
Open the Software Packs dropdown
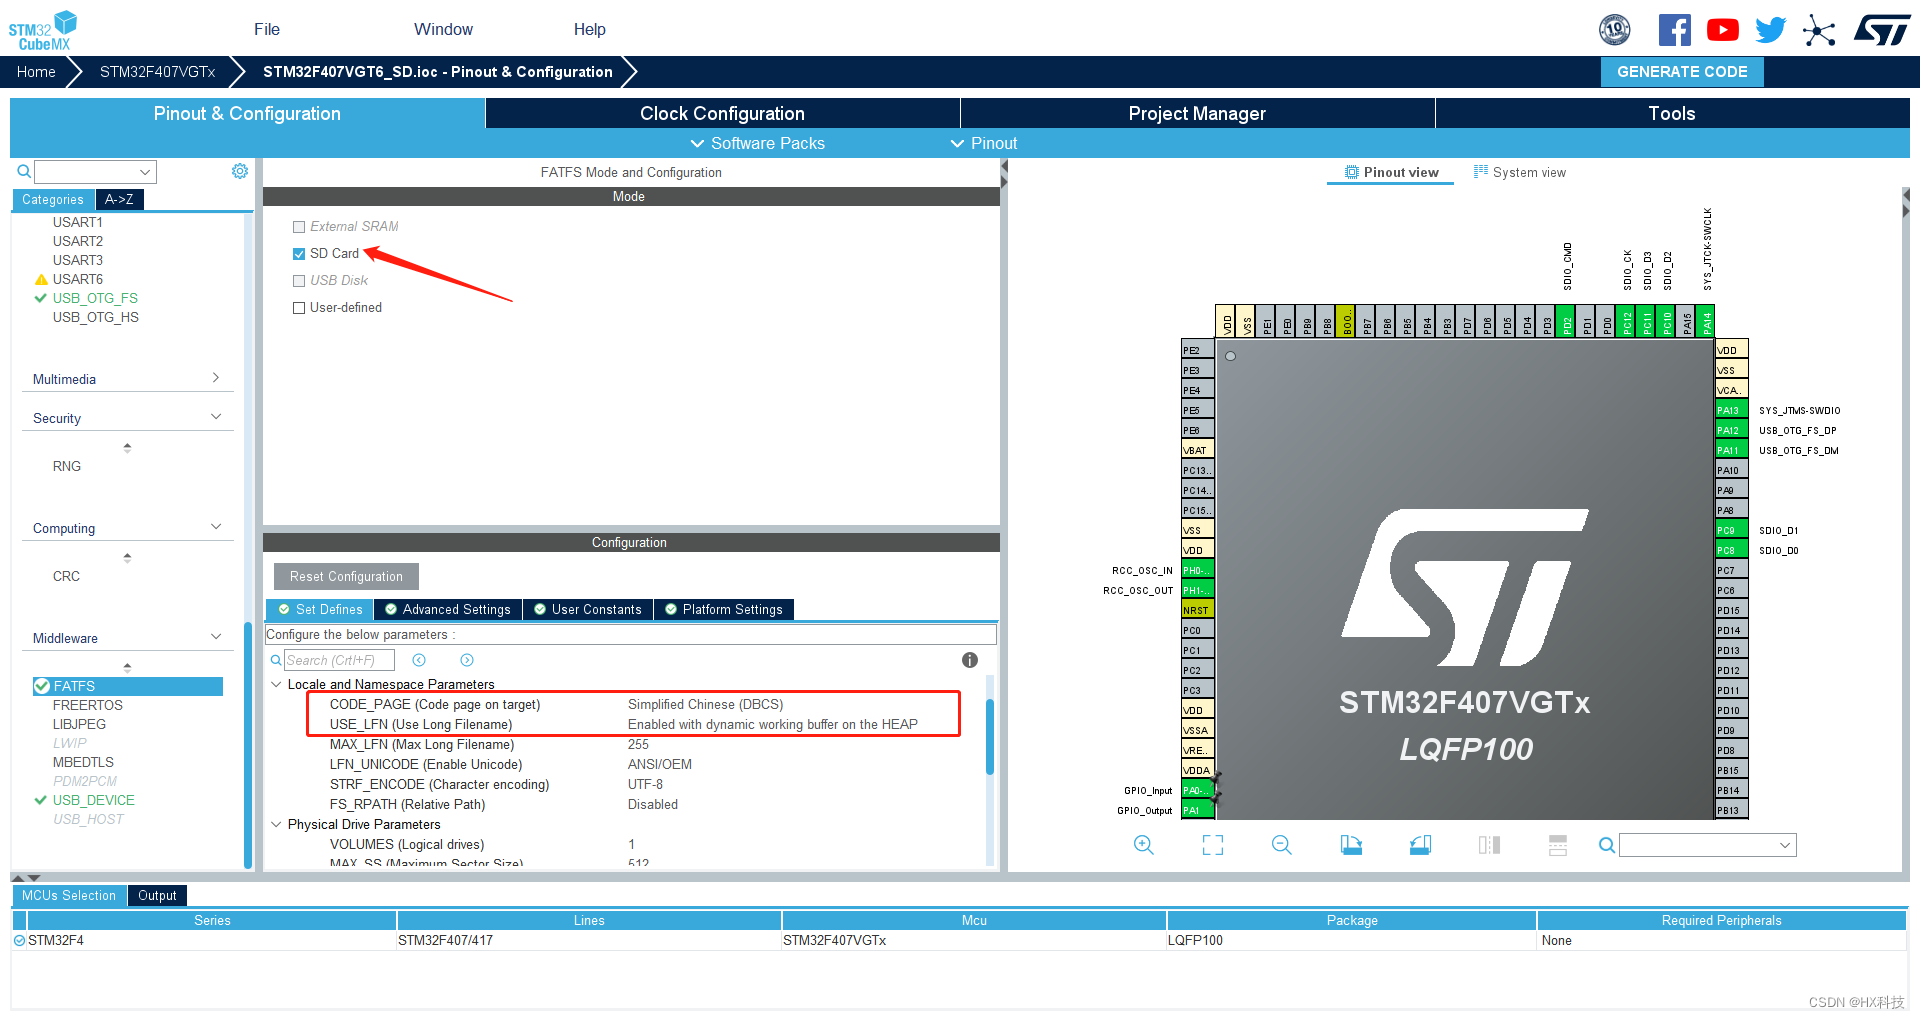(x=758, y=143)
